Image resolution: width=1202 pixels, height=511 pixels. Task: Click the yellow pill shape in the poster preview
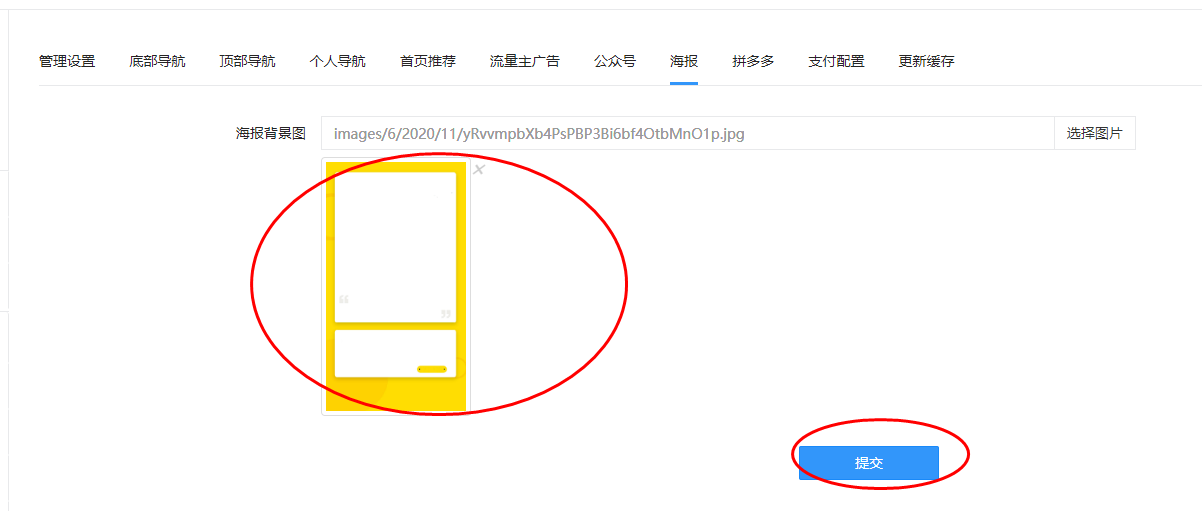432,369
